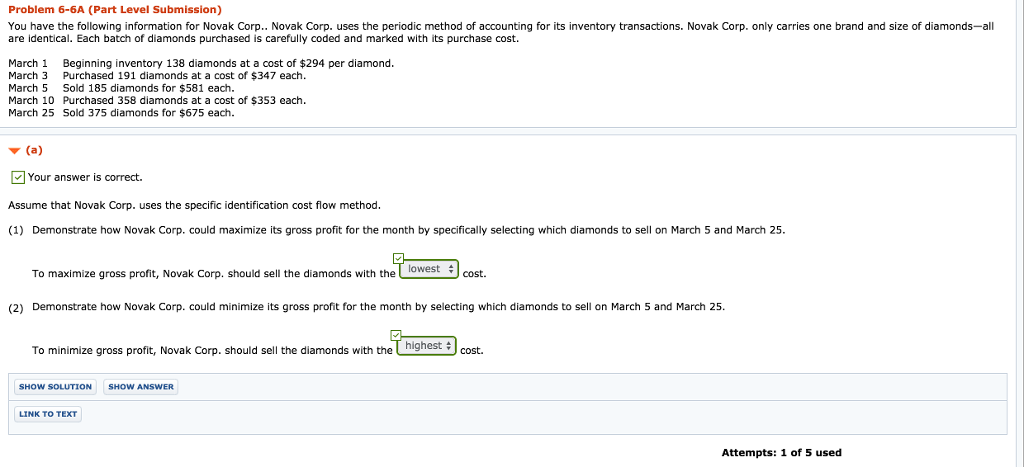
Task: Click the 'Your answer is correct.' message
Action: click(85, 178)
